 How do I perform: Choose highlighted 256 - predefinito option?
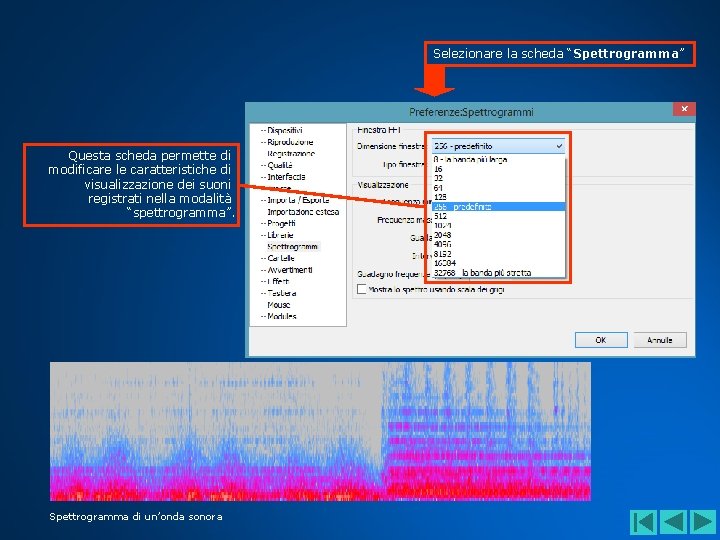(x=498, y=207)
